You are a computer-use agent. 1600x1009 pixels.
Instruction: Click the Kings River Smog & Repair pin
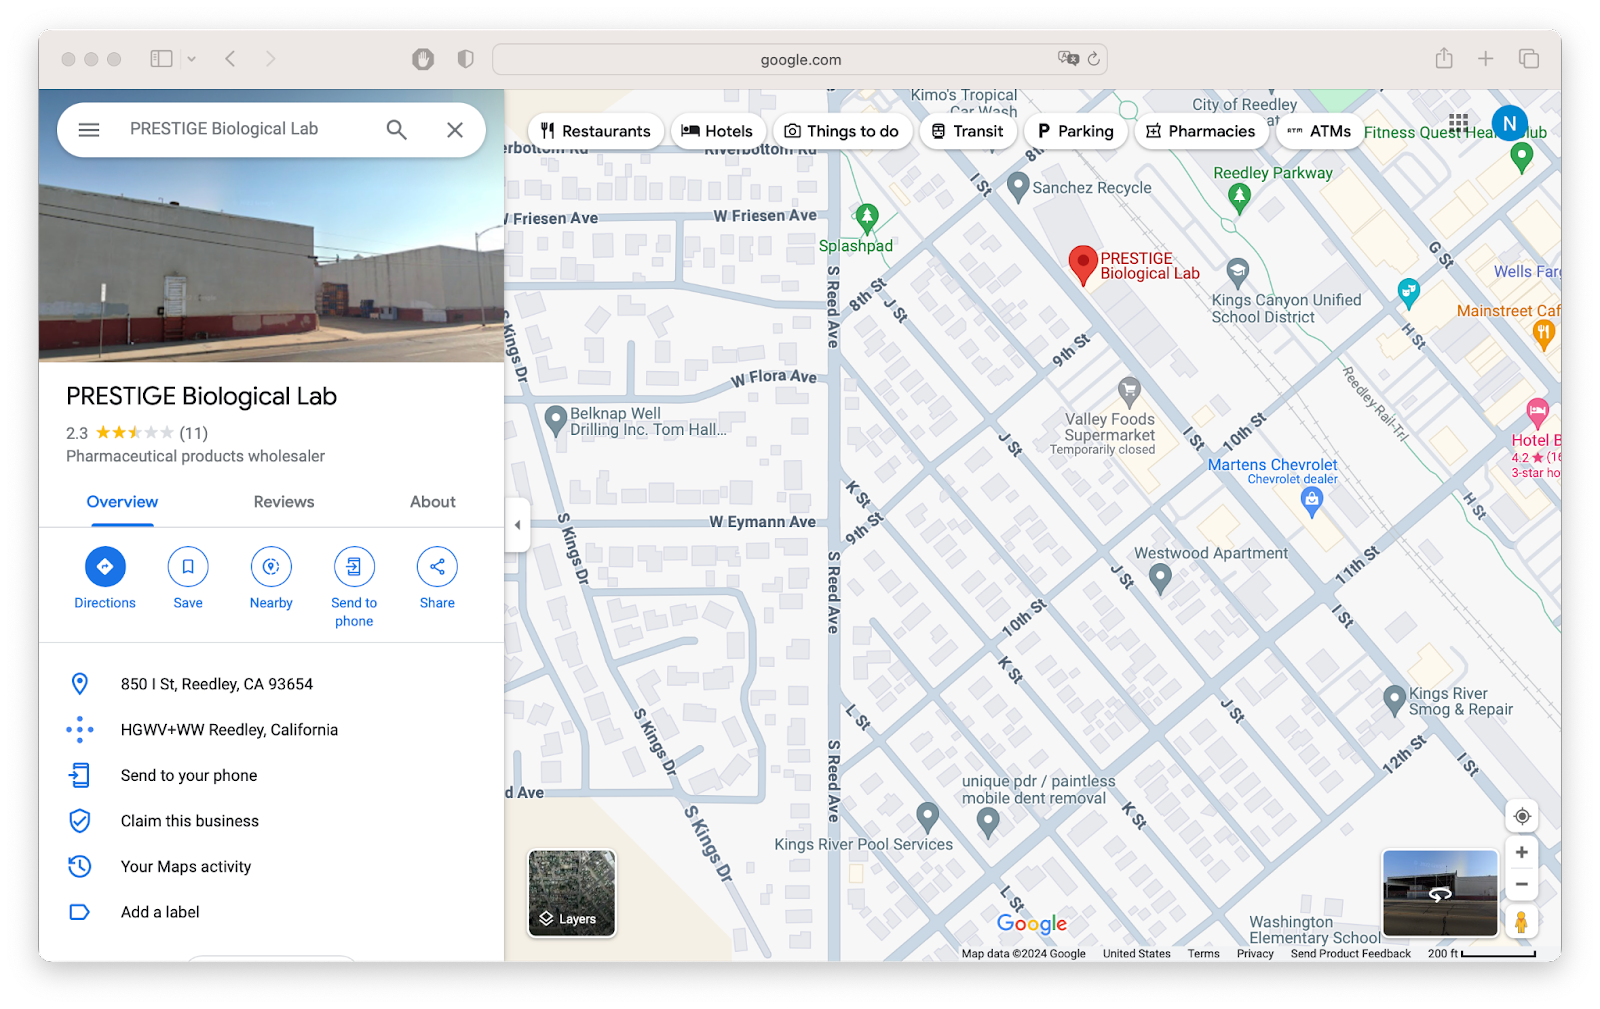click(1394, 701)
